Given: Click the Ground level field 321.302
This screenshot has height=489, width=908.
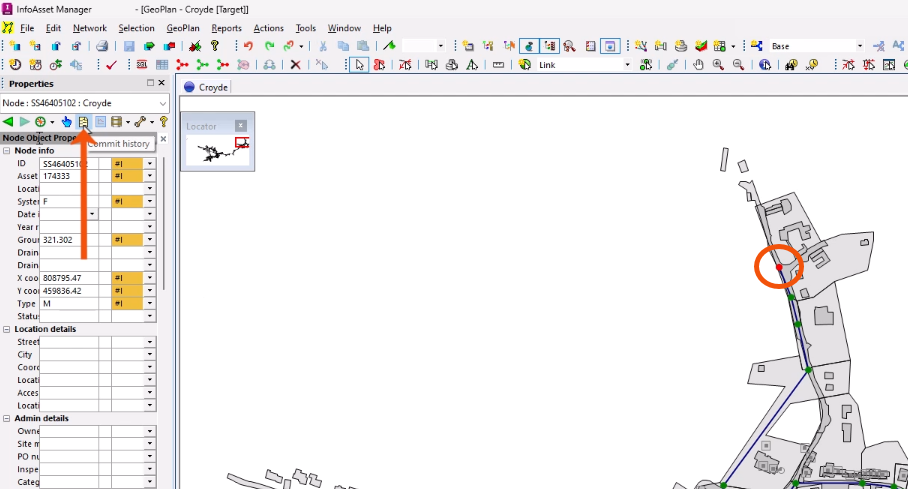Looking at the screenshot, I should point(69,240).
